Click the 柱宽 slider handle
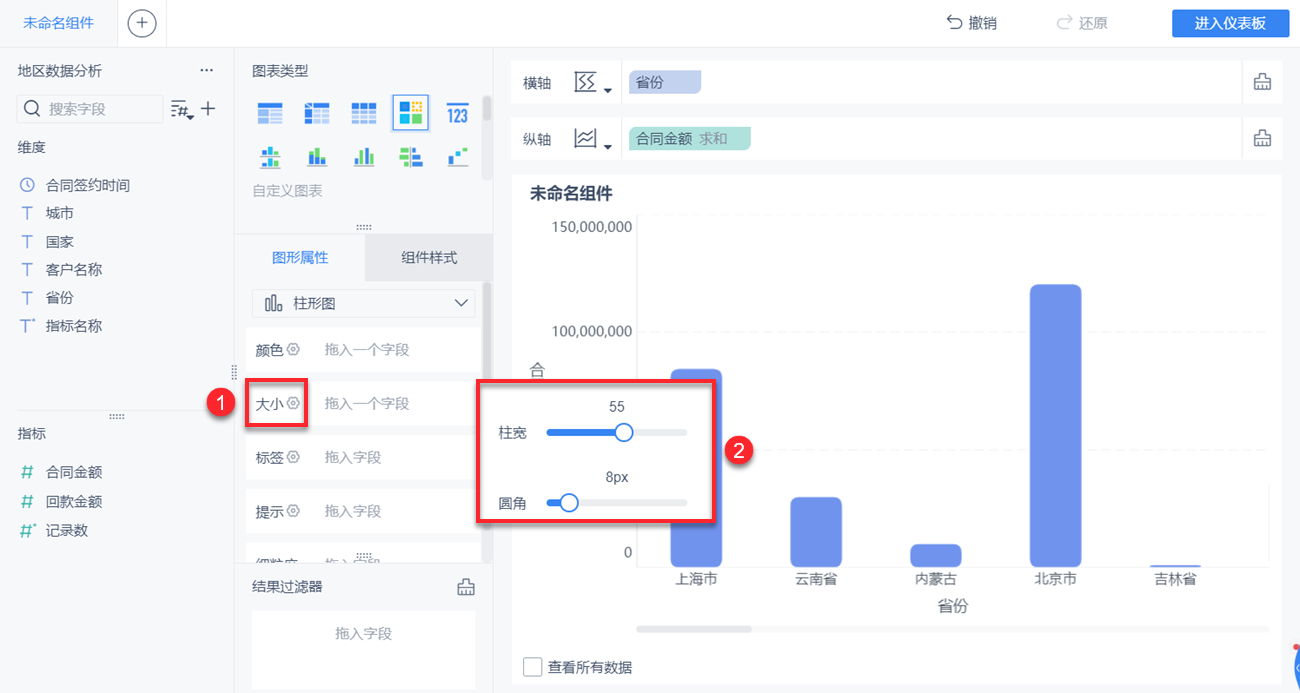The image size is (1300, 693). [624, 432]
